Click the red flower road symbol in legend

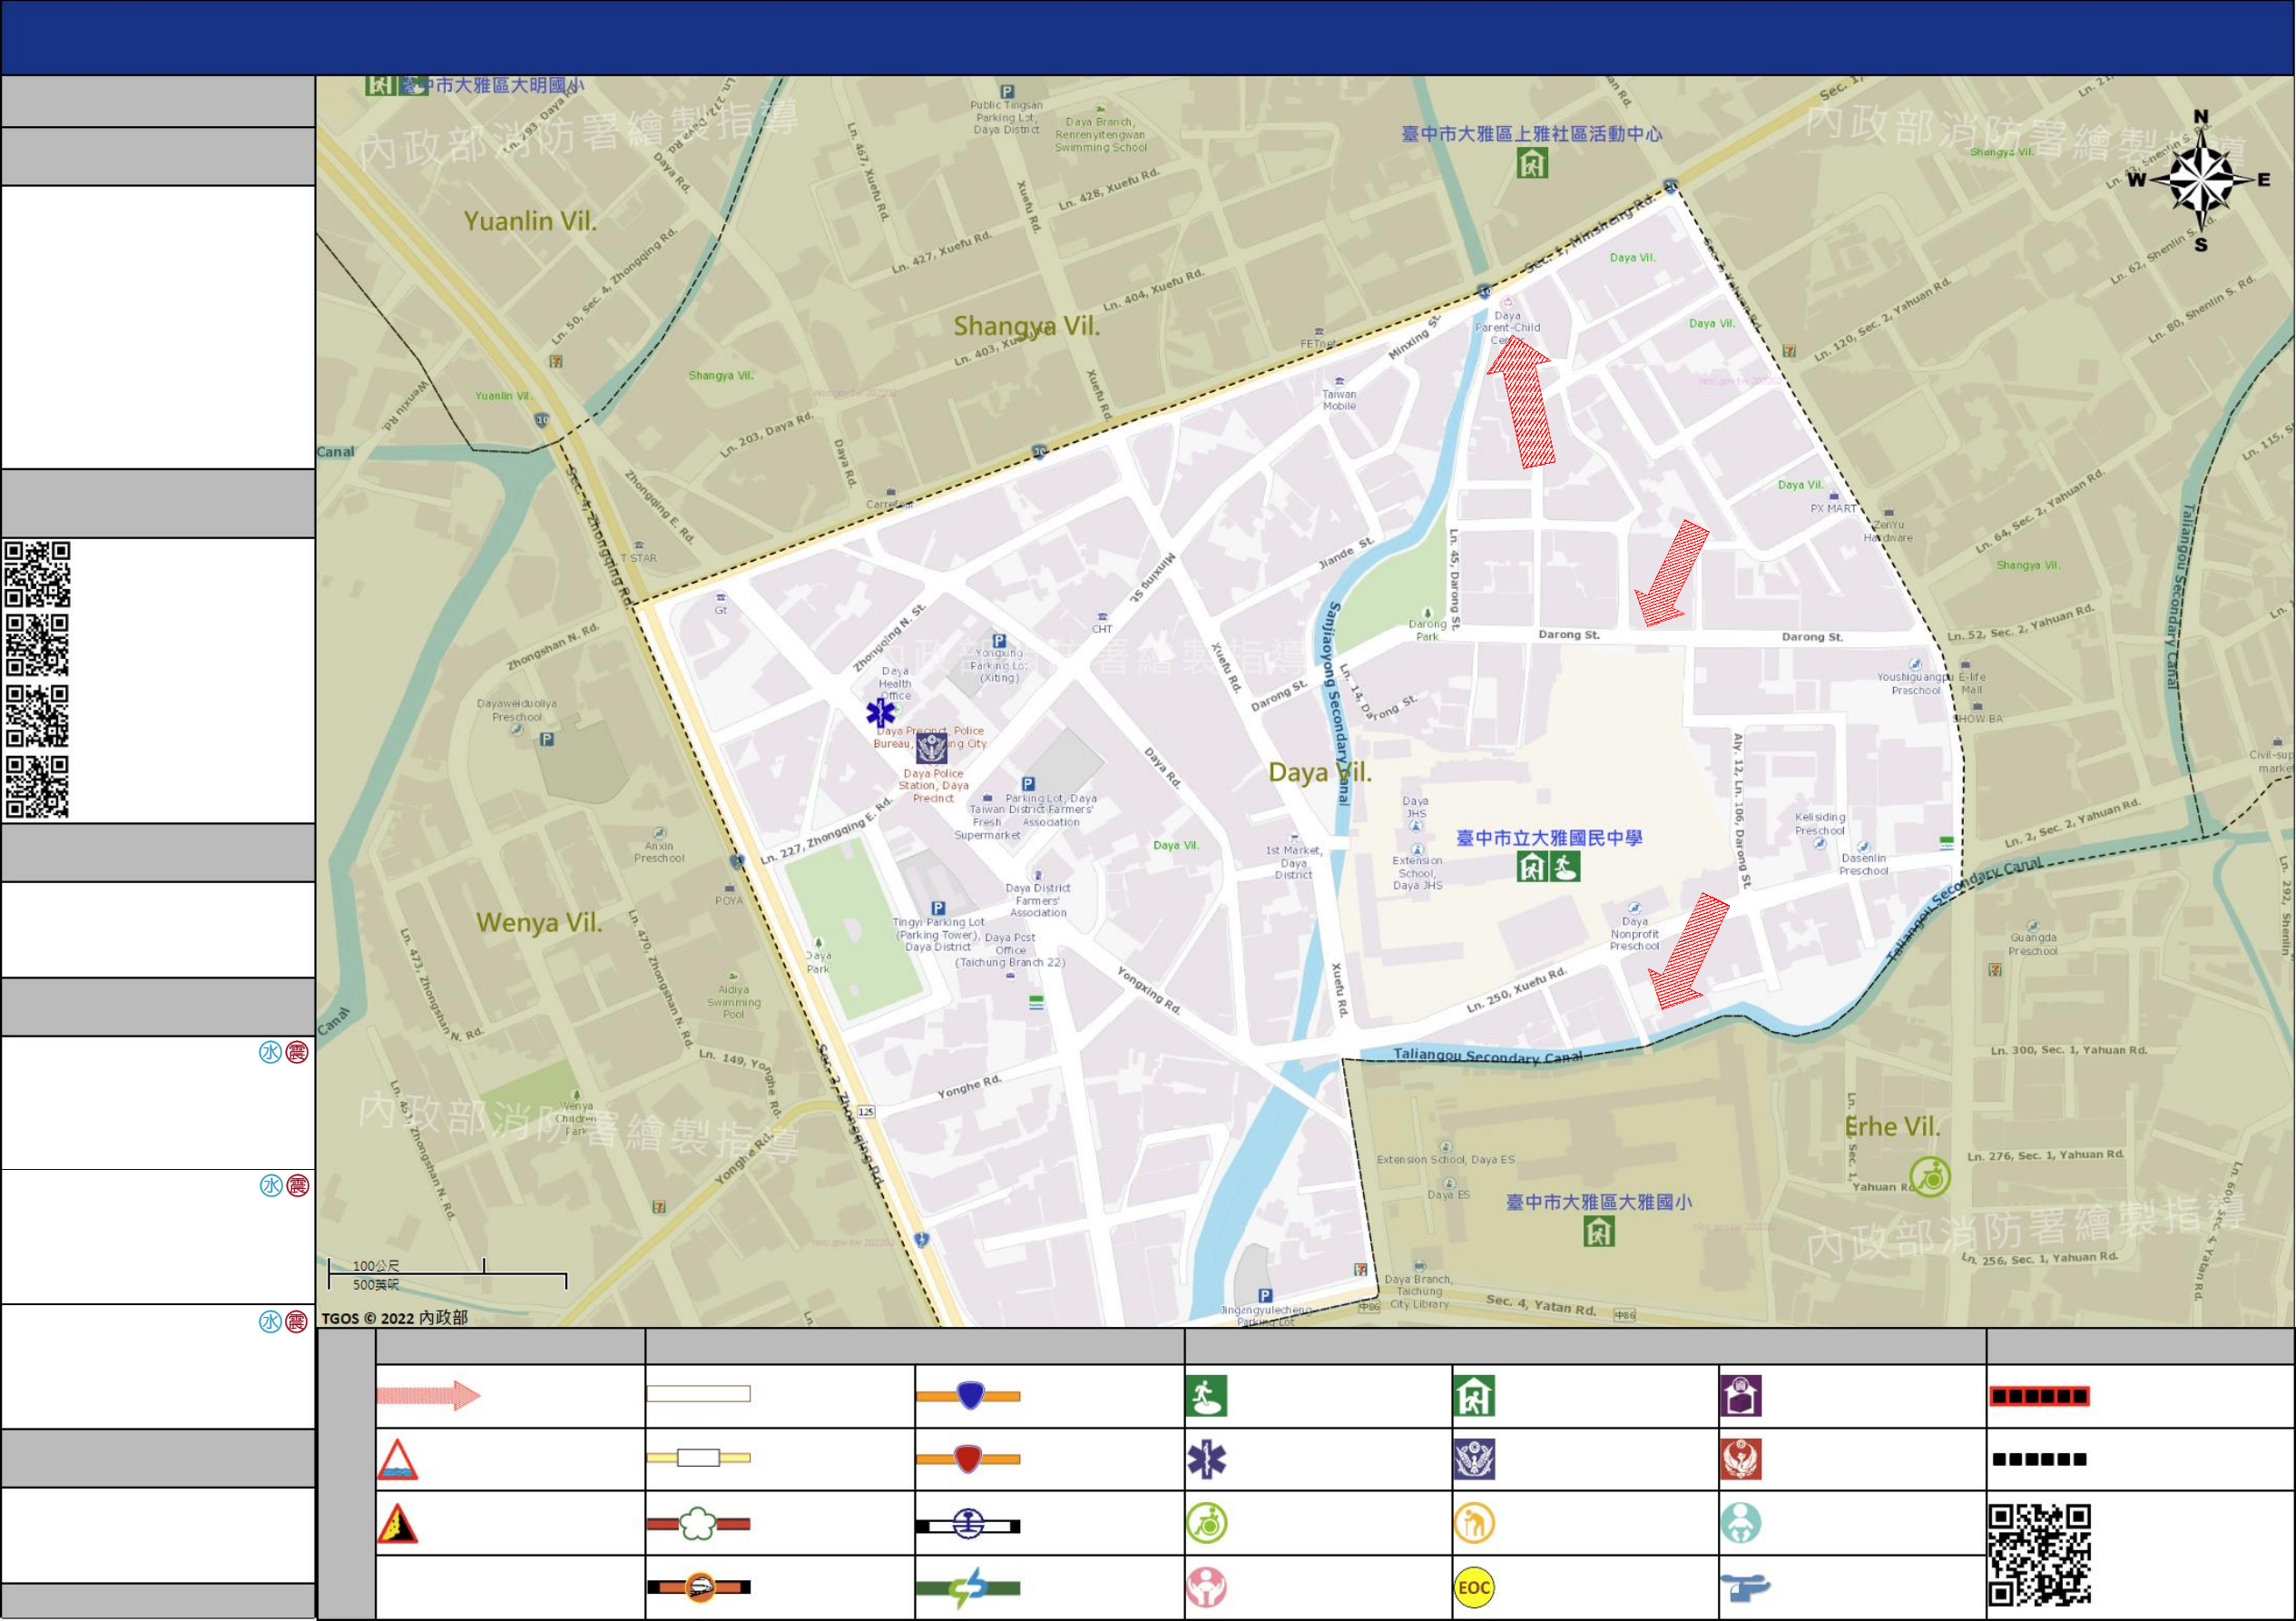[698, 1524]
